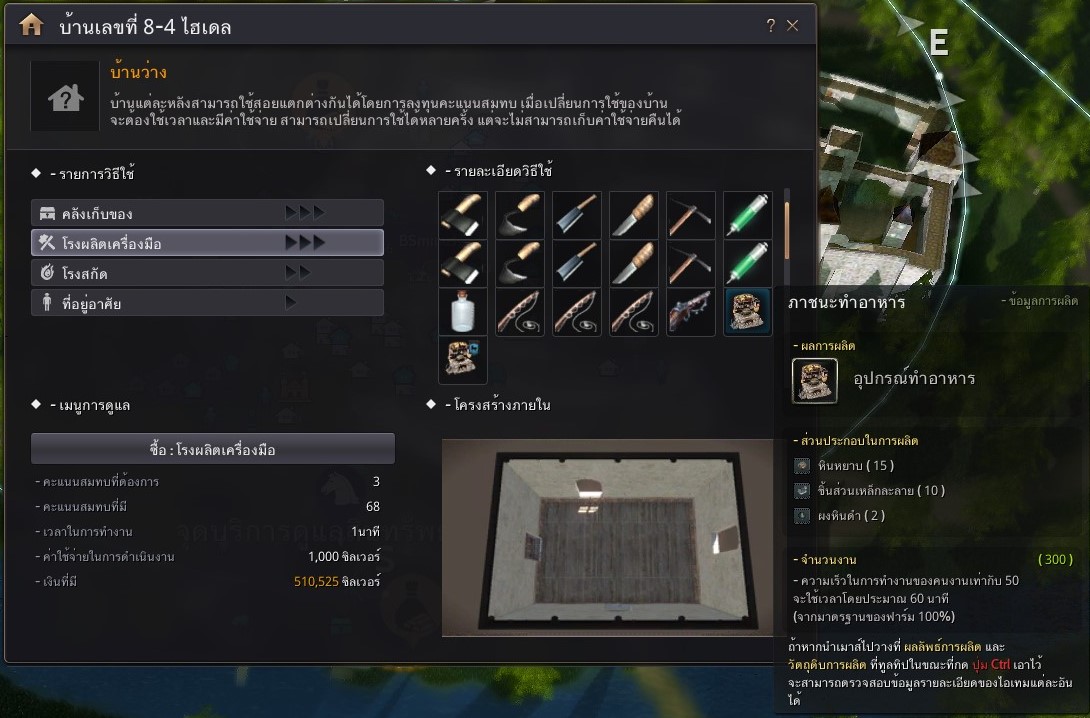The height and width of the screenshot is (718, 1090).
Task: Open the help question mark icon
Action: [771, 26]
